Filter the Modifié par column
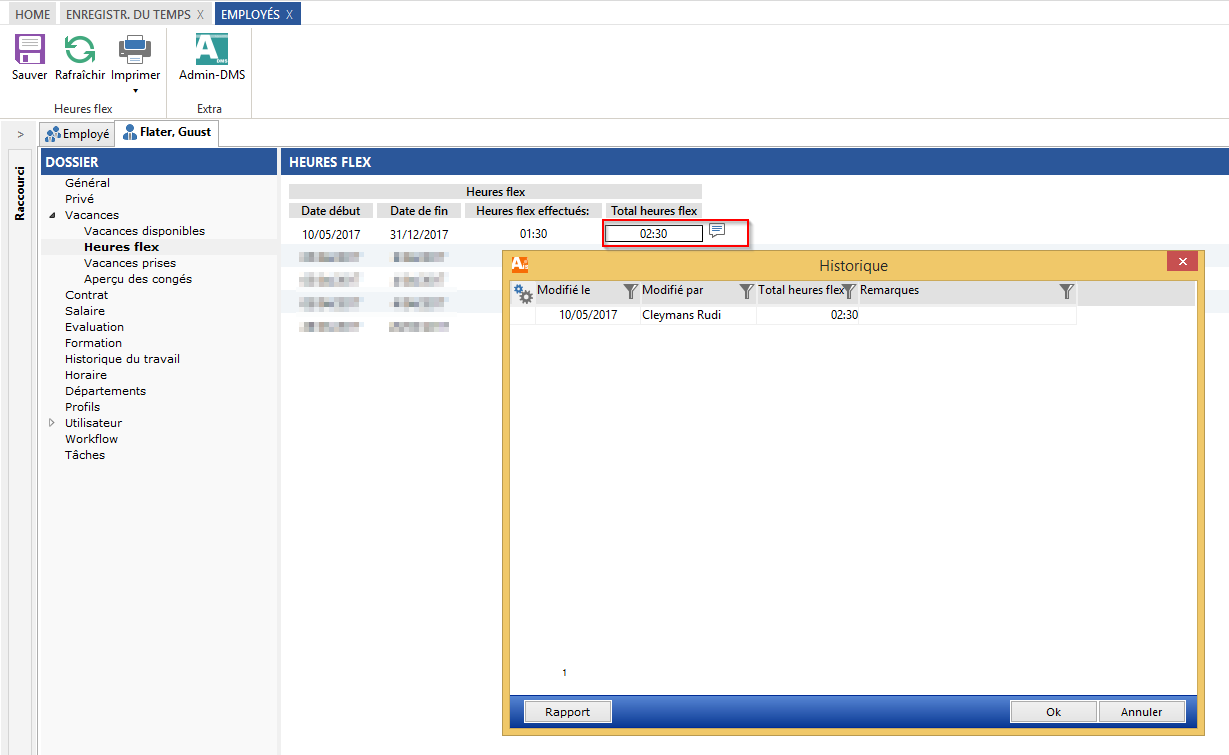Image resolution: width=1229 pixels, height=755 pixels. point(746,291)
